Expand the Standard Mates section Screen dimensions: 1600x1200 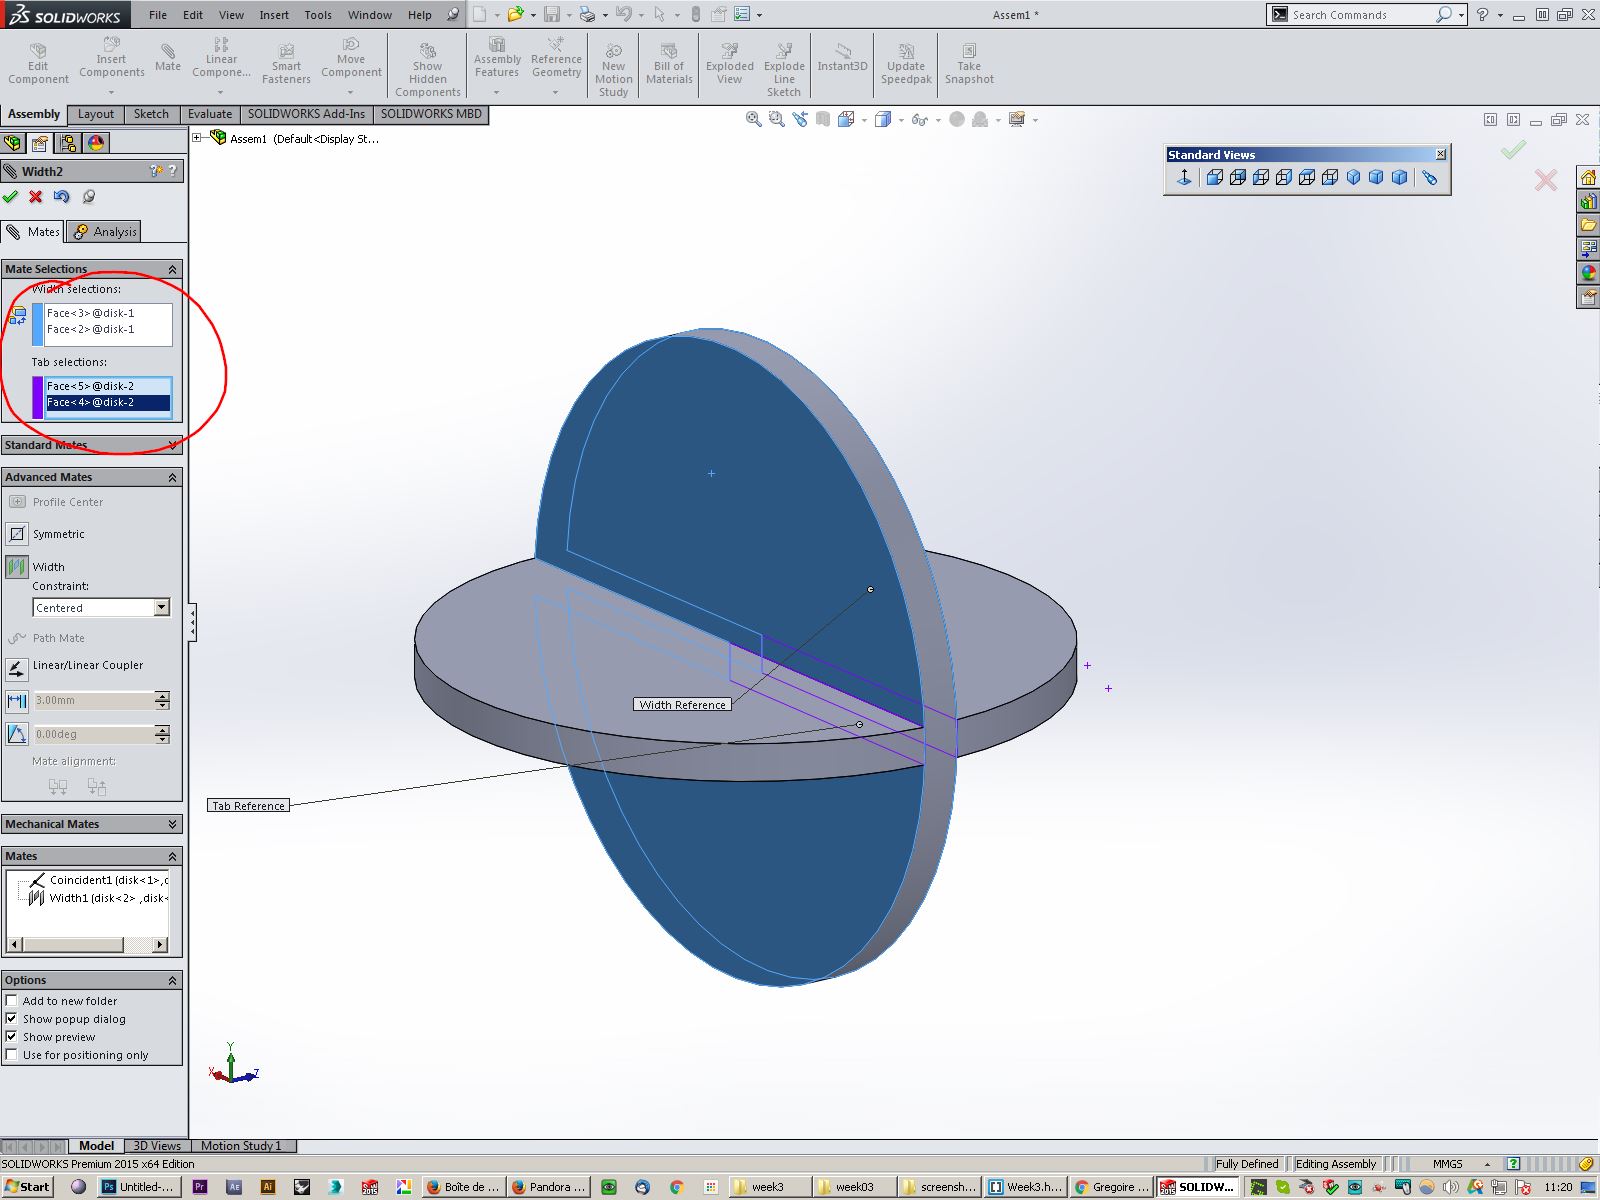(172, 445)
